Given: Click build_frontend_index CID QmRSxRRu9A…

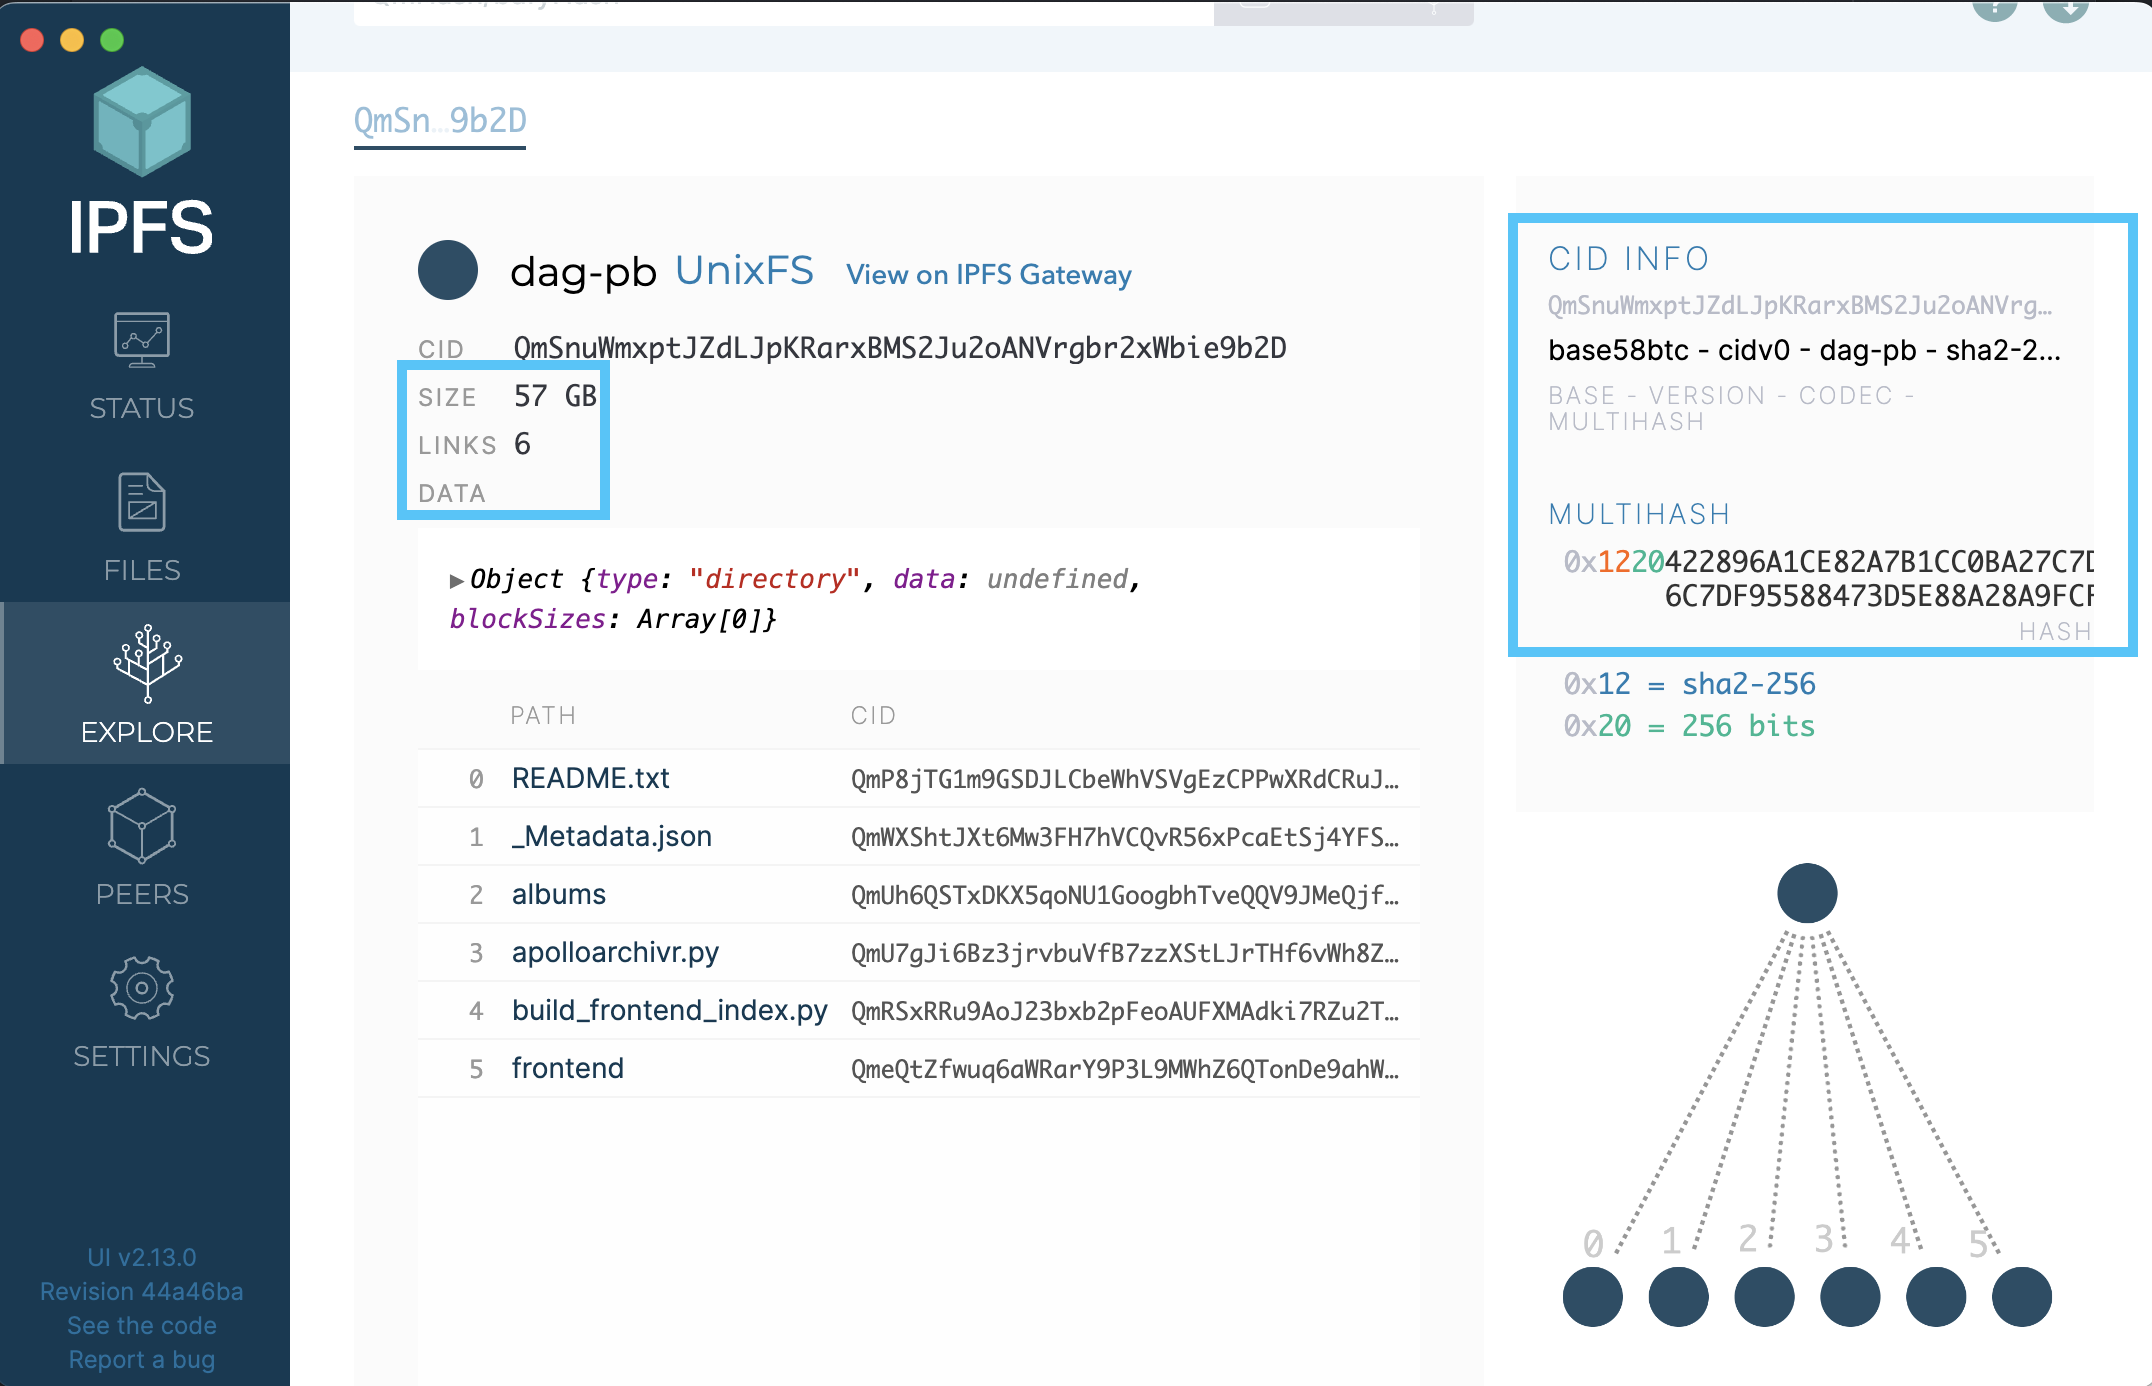Looking at the screenshot, I should click(1125, 1011).
